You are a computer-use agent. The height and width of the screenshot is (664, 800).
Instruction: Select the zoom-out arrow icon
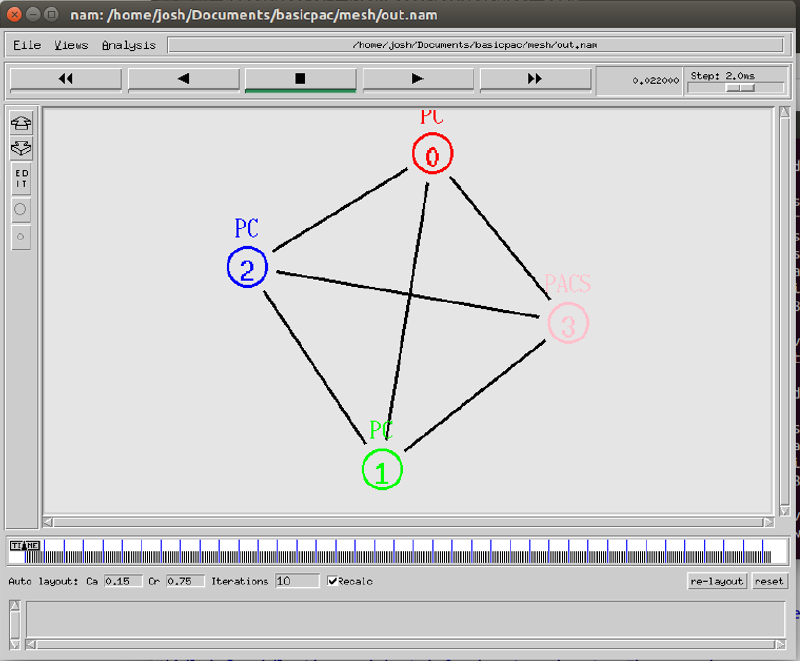pos(20,148)
